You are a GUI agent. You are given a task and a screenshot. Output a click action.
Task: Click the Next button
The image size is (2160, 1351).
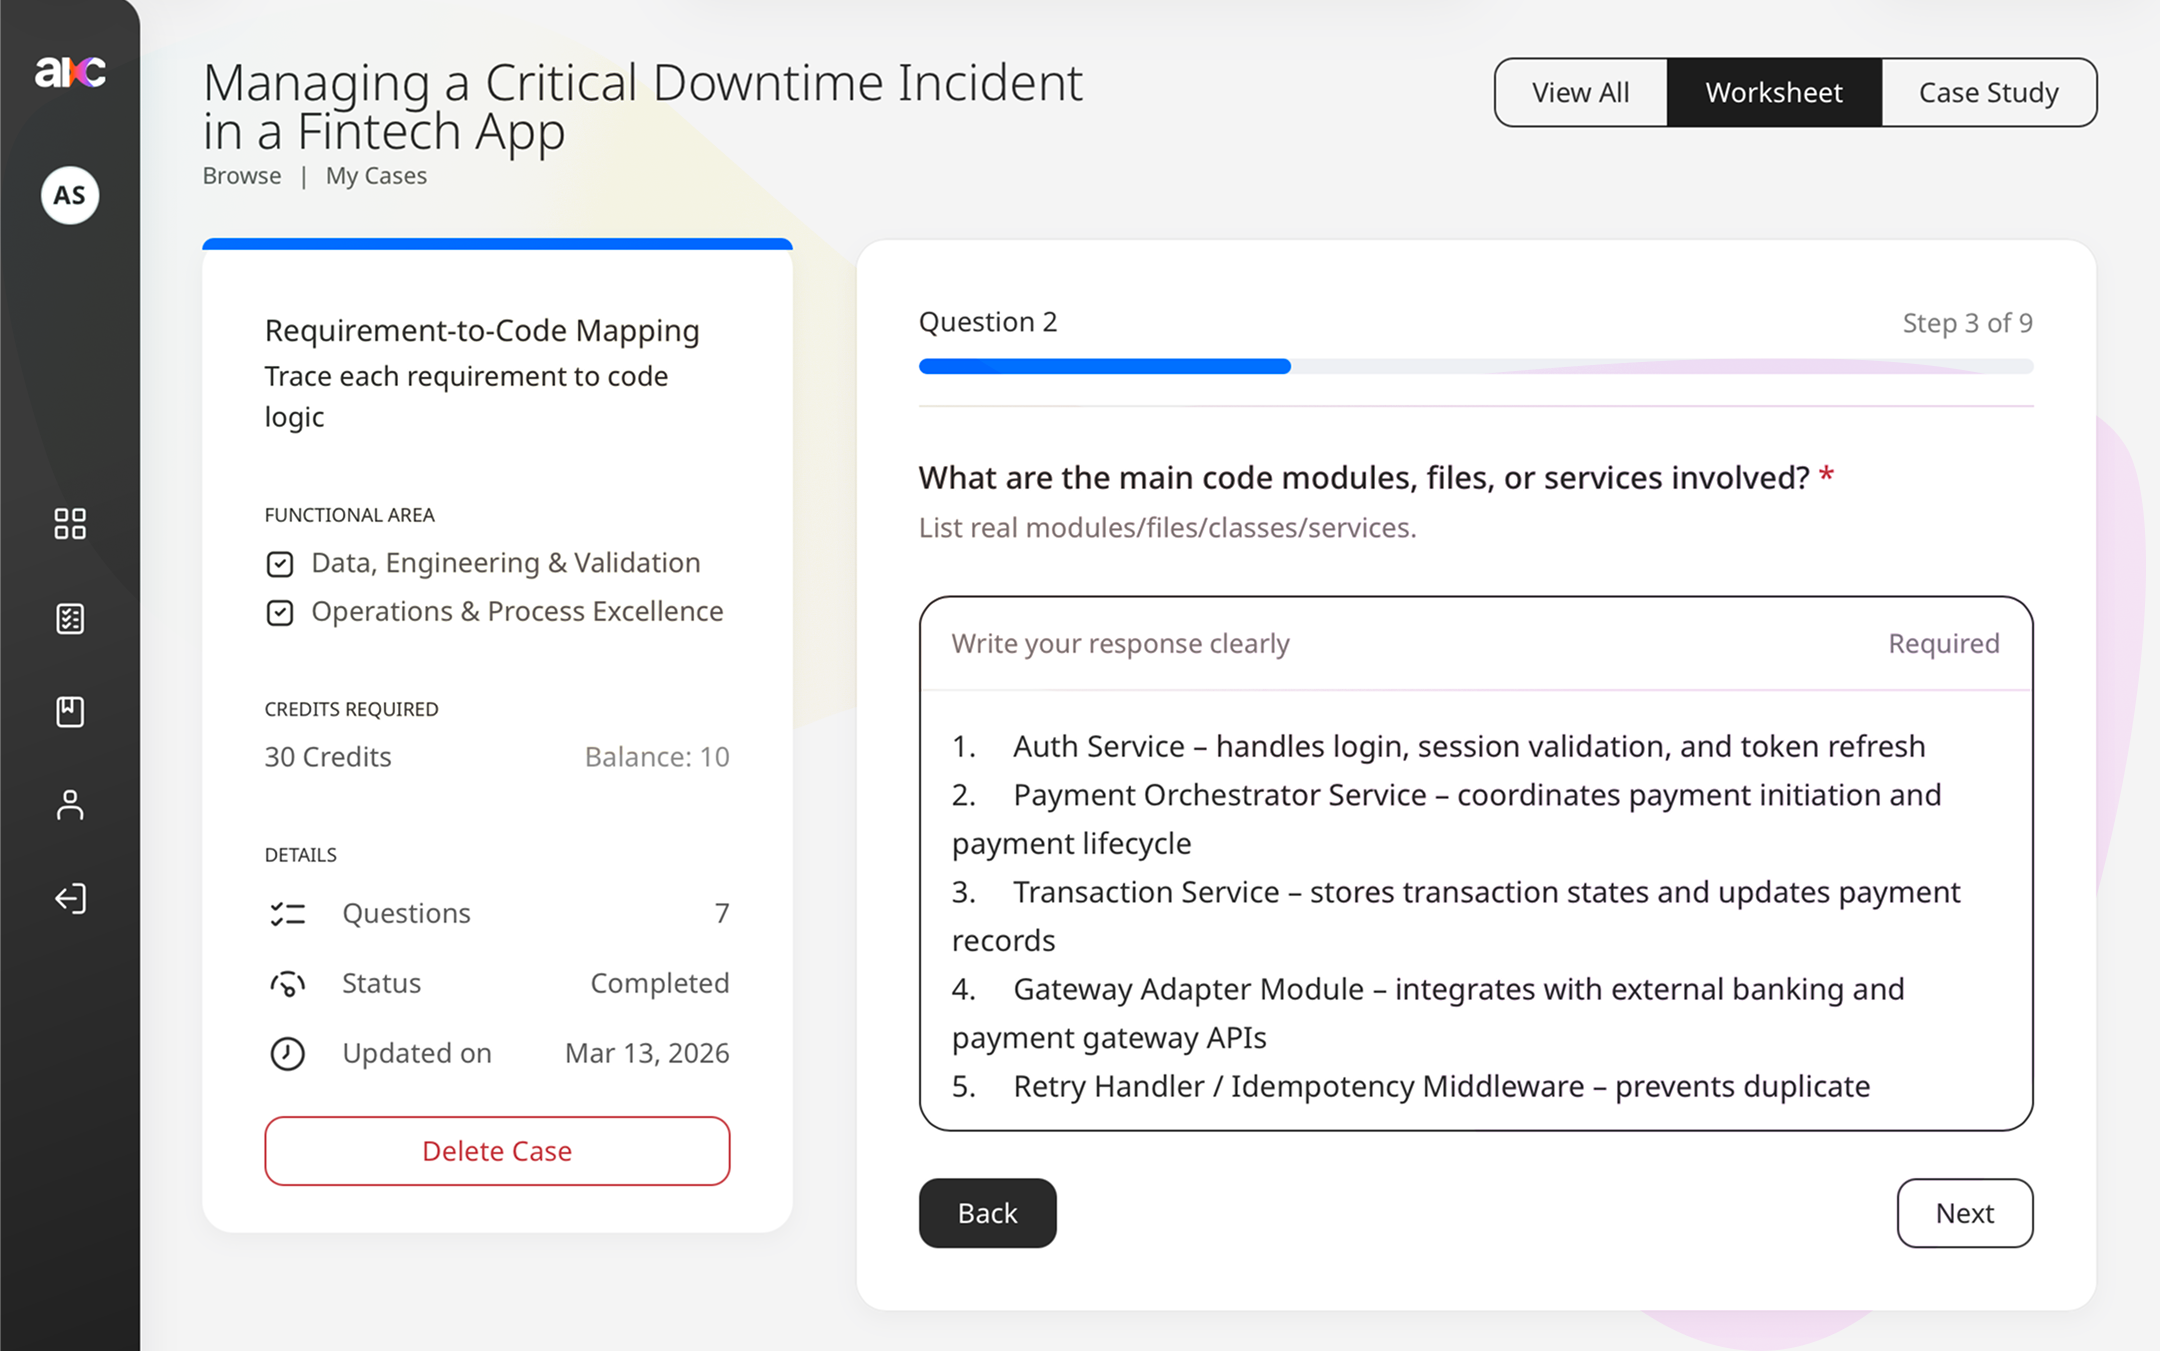click(x=1964, y=1213)
